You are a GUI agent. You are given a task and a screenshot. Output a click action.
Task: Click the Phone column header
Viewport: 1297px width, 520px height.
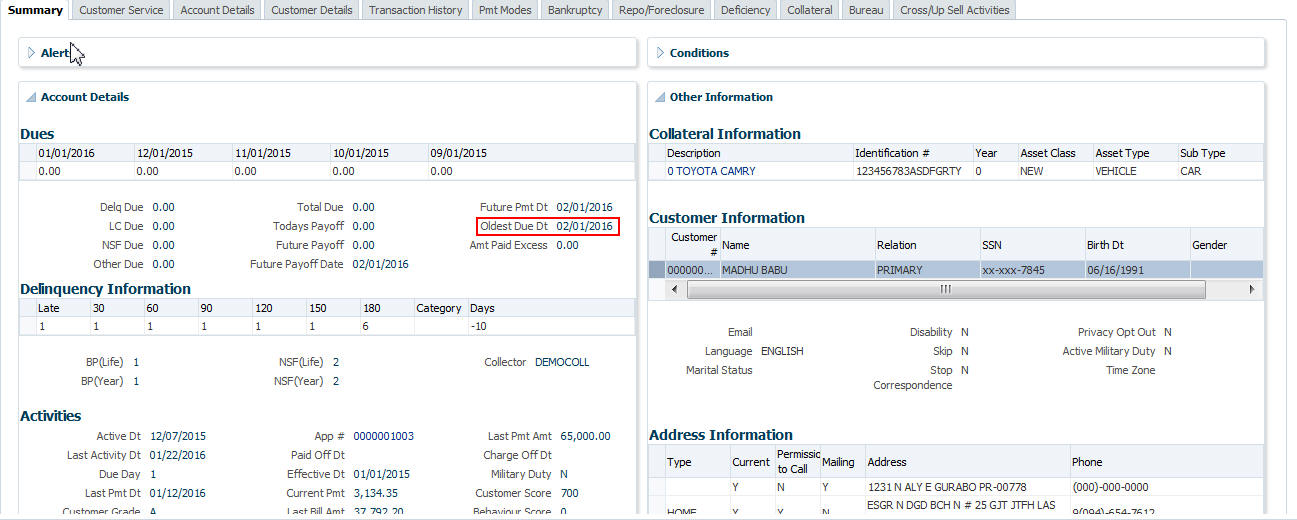click(1087, 462)
